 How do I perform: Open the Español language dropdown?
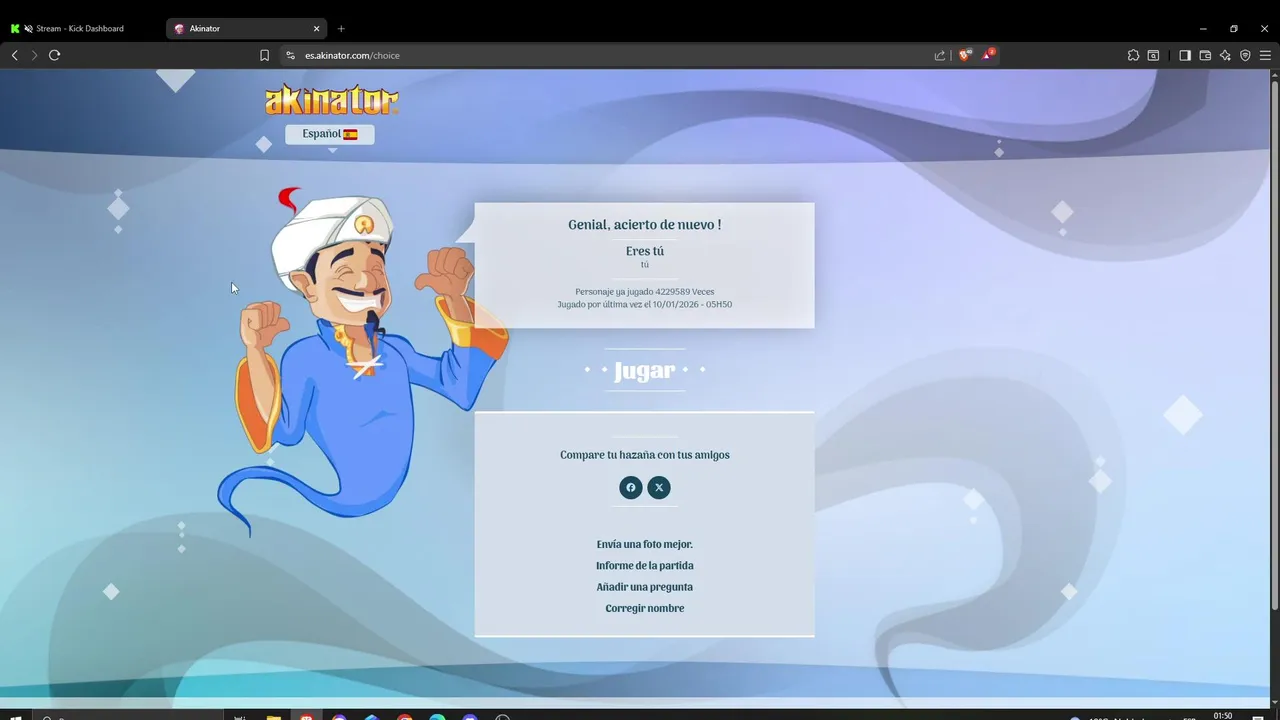(x=330, y=134)
